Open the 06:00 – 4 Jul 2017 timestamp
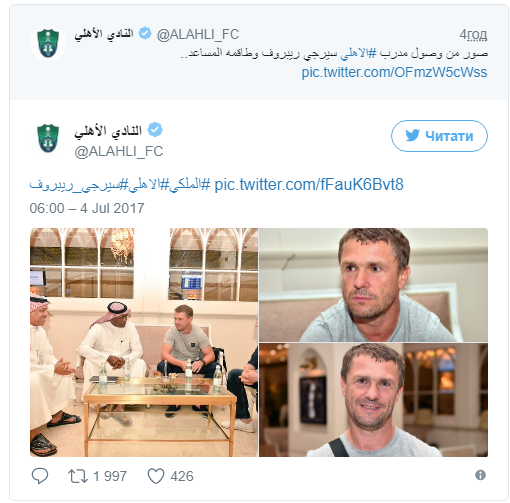The image size is (510, 503). (87, 208)
